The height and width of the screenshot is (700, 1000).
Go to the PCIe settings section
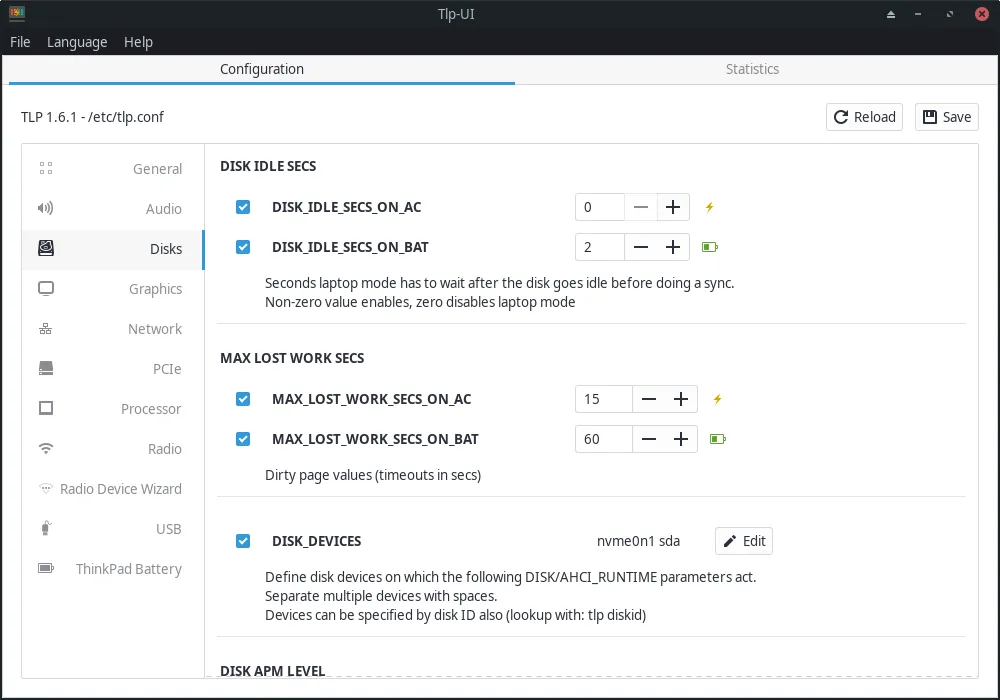[x=112, y=369]
